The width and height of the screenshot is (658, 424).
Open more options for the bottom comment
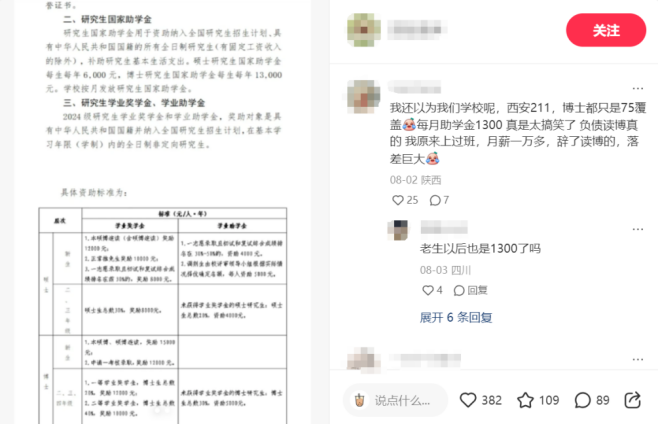tap(637, 359)
